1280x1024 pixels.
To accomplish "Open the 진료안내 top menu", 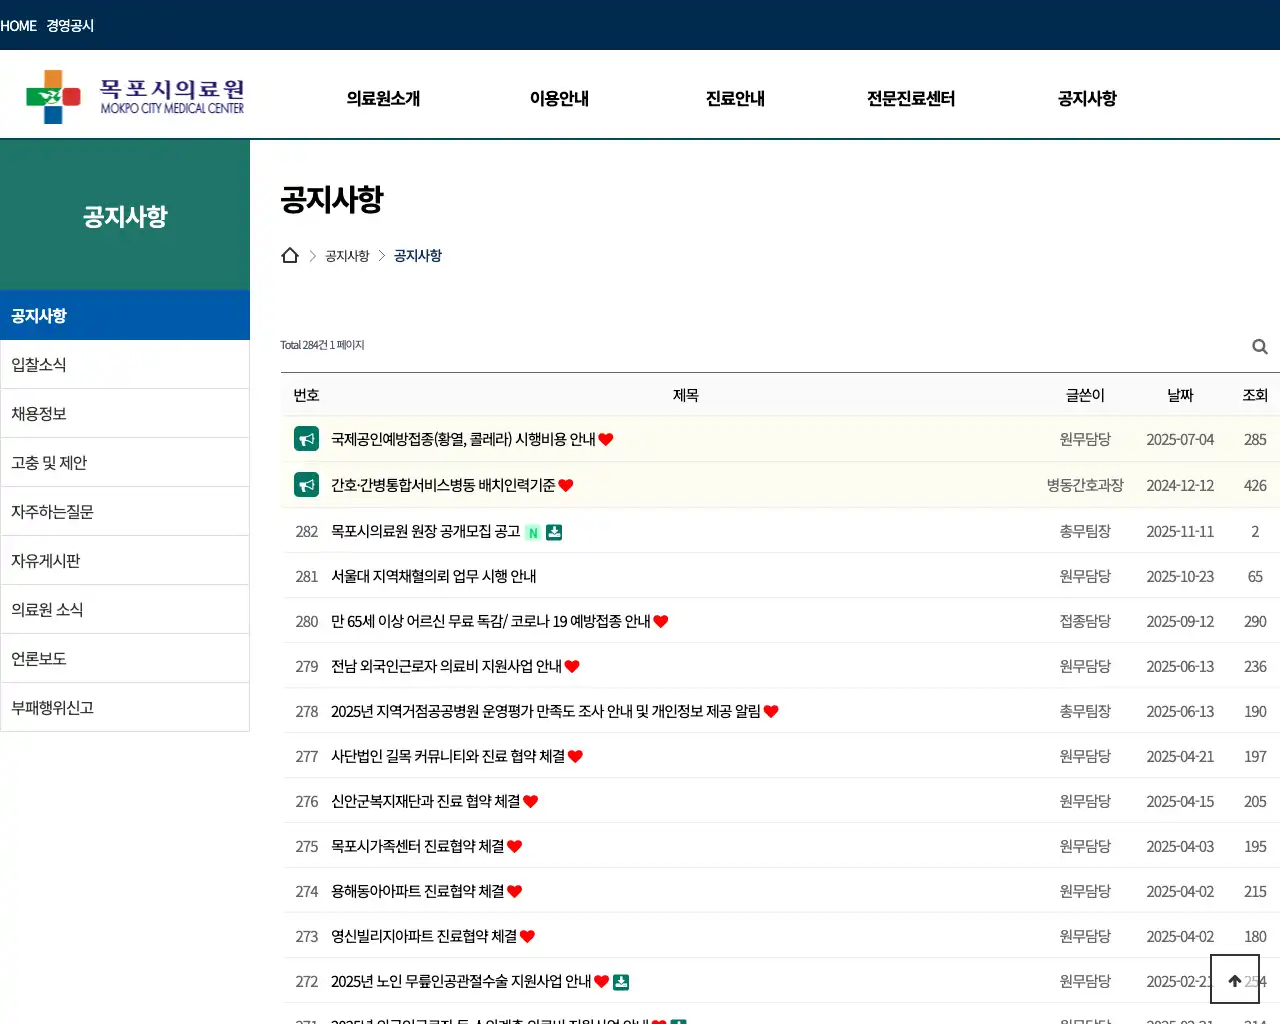I will (735, 98).
